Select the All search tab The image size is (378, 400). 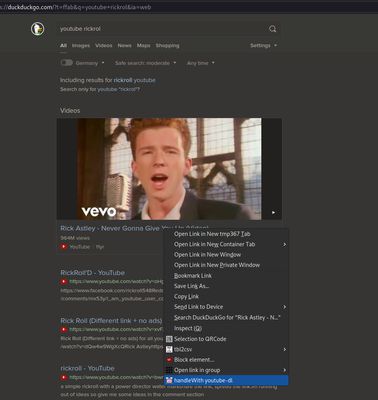63,46
